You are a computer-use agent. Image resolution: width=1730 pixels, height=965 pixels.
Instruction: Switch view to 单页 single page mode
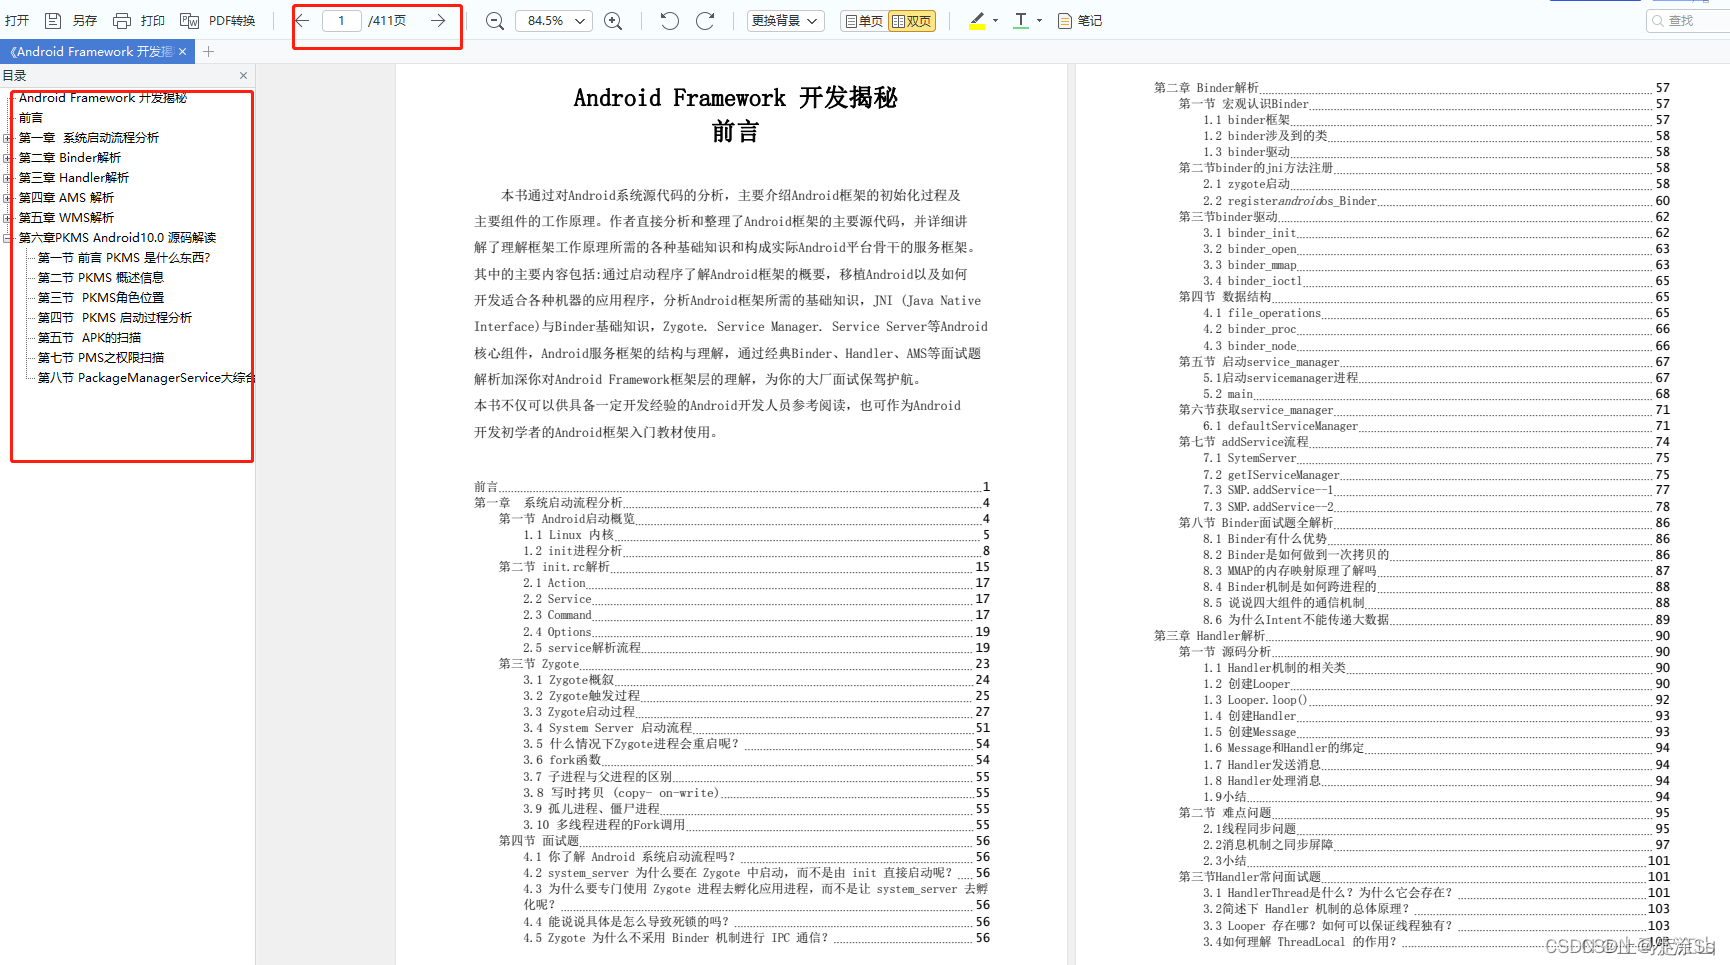click(862, 20)
